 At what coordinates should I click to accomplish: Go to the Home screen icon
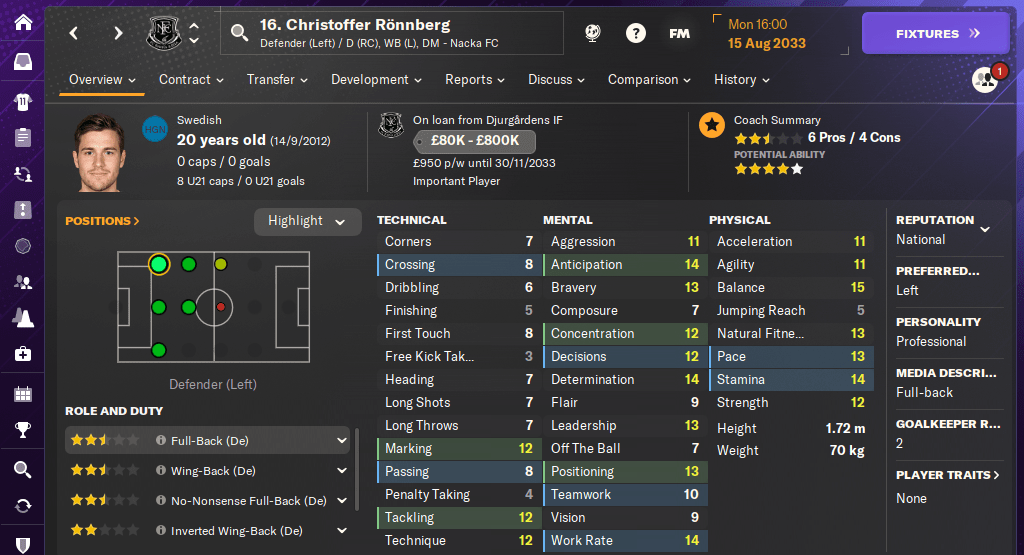pyautogui.click(x=22, y=22)
